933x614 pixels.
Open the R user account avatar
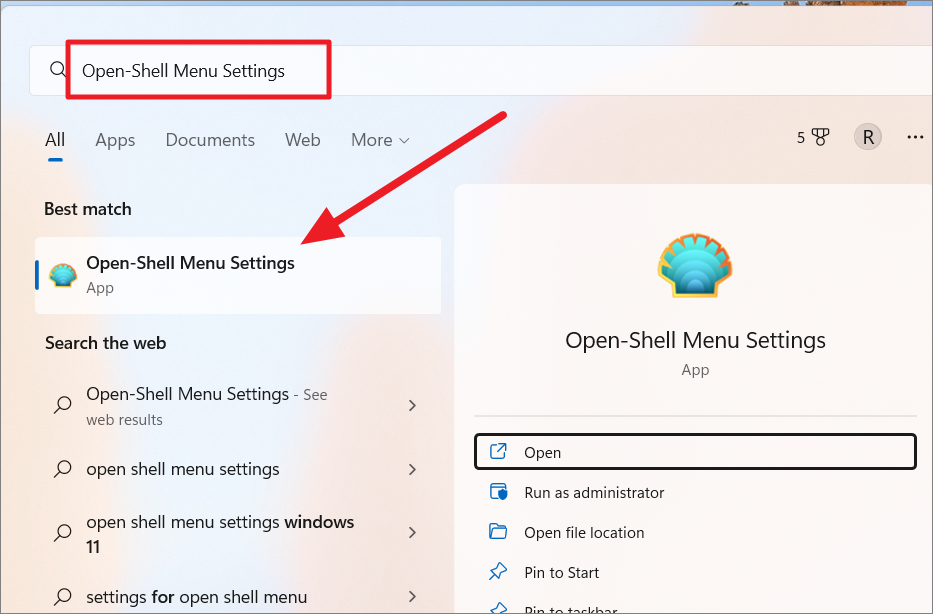(x=868, y=137)
